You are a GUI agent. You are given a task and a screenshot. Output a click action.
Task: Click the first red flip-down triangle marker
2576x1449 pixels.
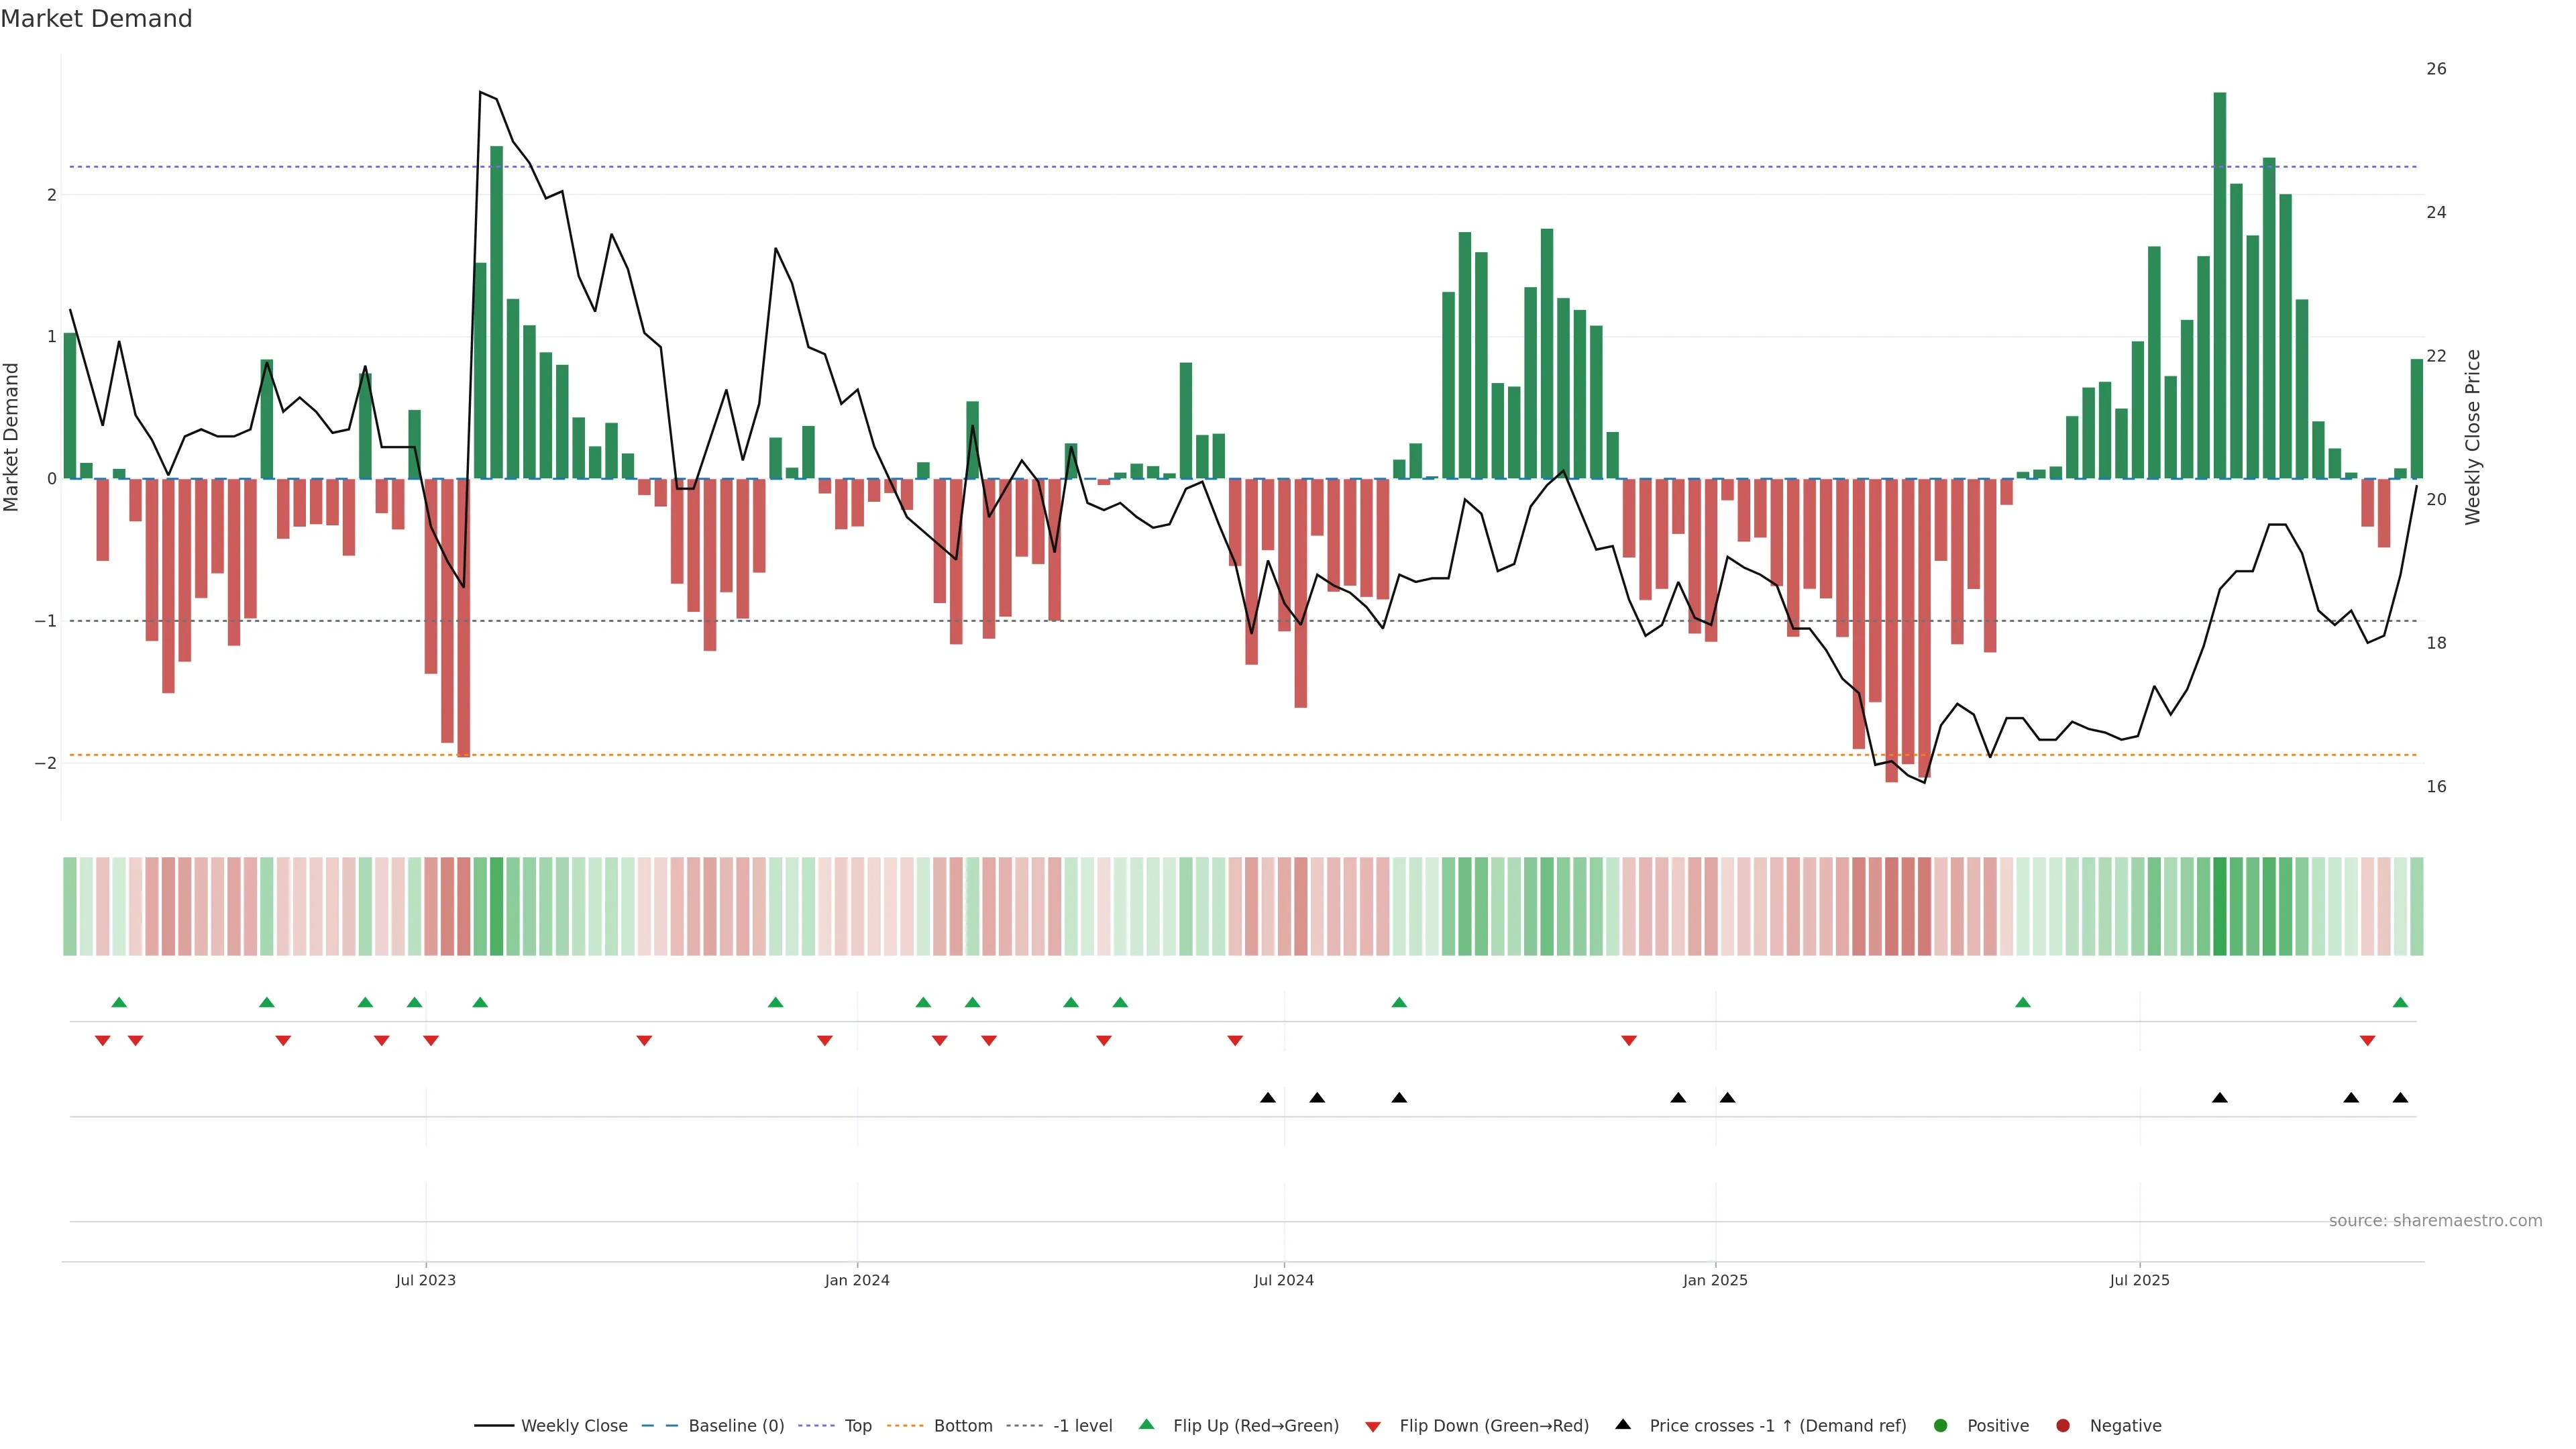pyautogui.click(x=102, y=1041)
